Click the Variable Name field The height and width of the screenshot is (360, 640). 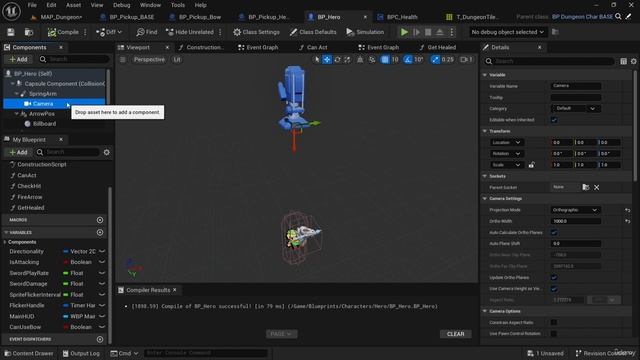(x=576, y=86)
